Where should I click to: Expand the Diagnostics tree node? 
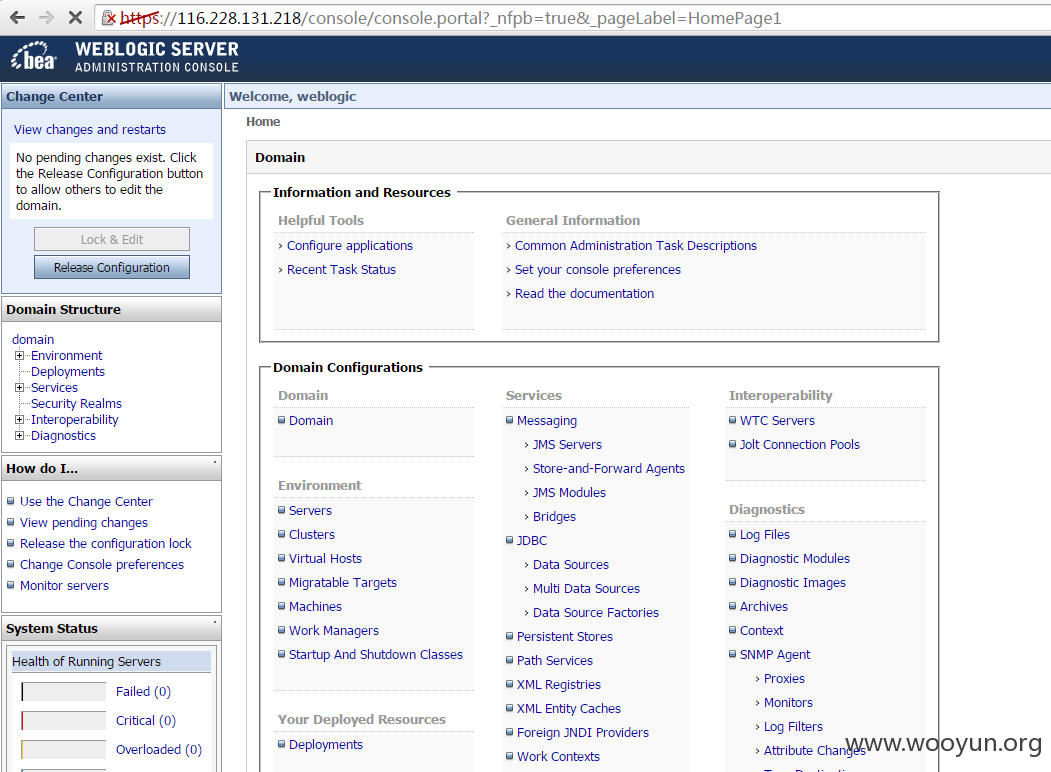tap(19, 436)
